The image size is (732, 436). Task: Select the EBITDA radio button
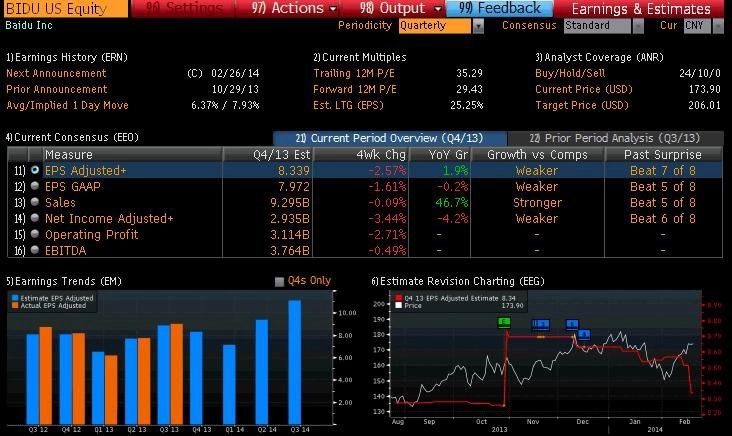point(35,250)
